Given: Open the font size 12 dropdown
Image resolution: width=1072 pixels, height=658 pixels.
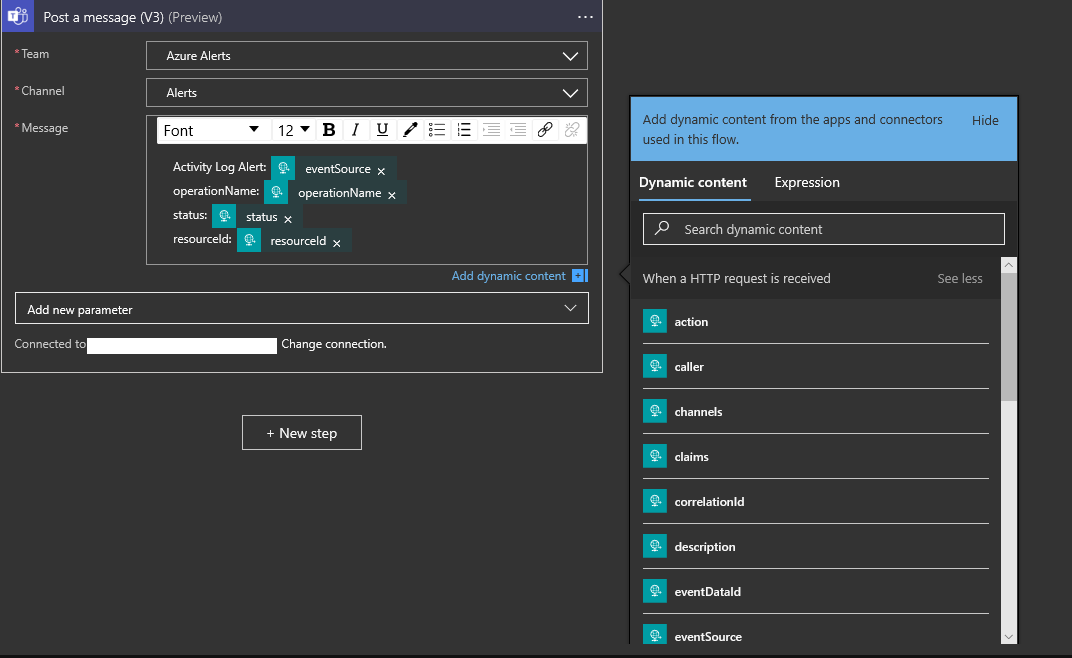Looking at the screenshot, I should tap(293, 130).
